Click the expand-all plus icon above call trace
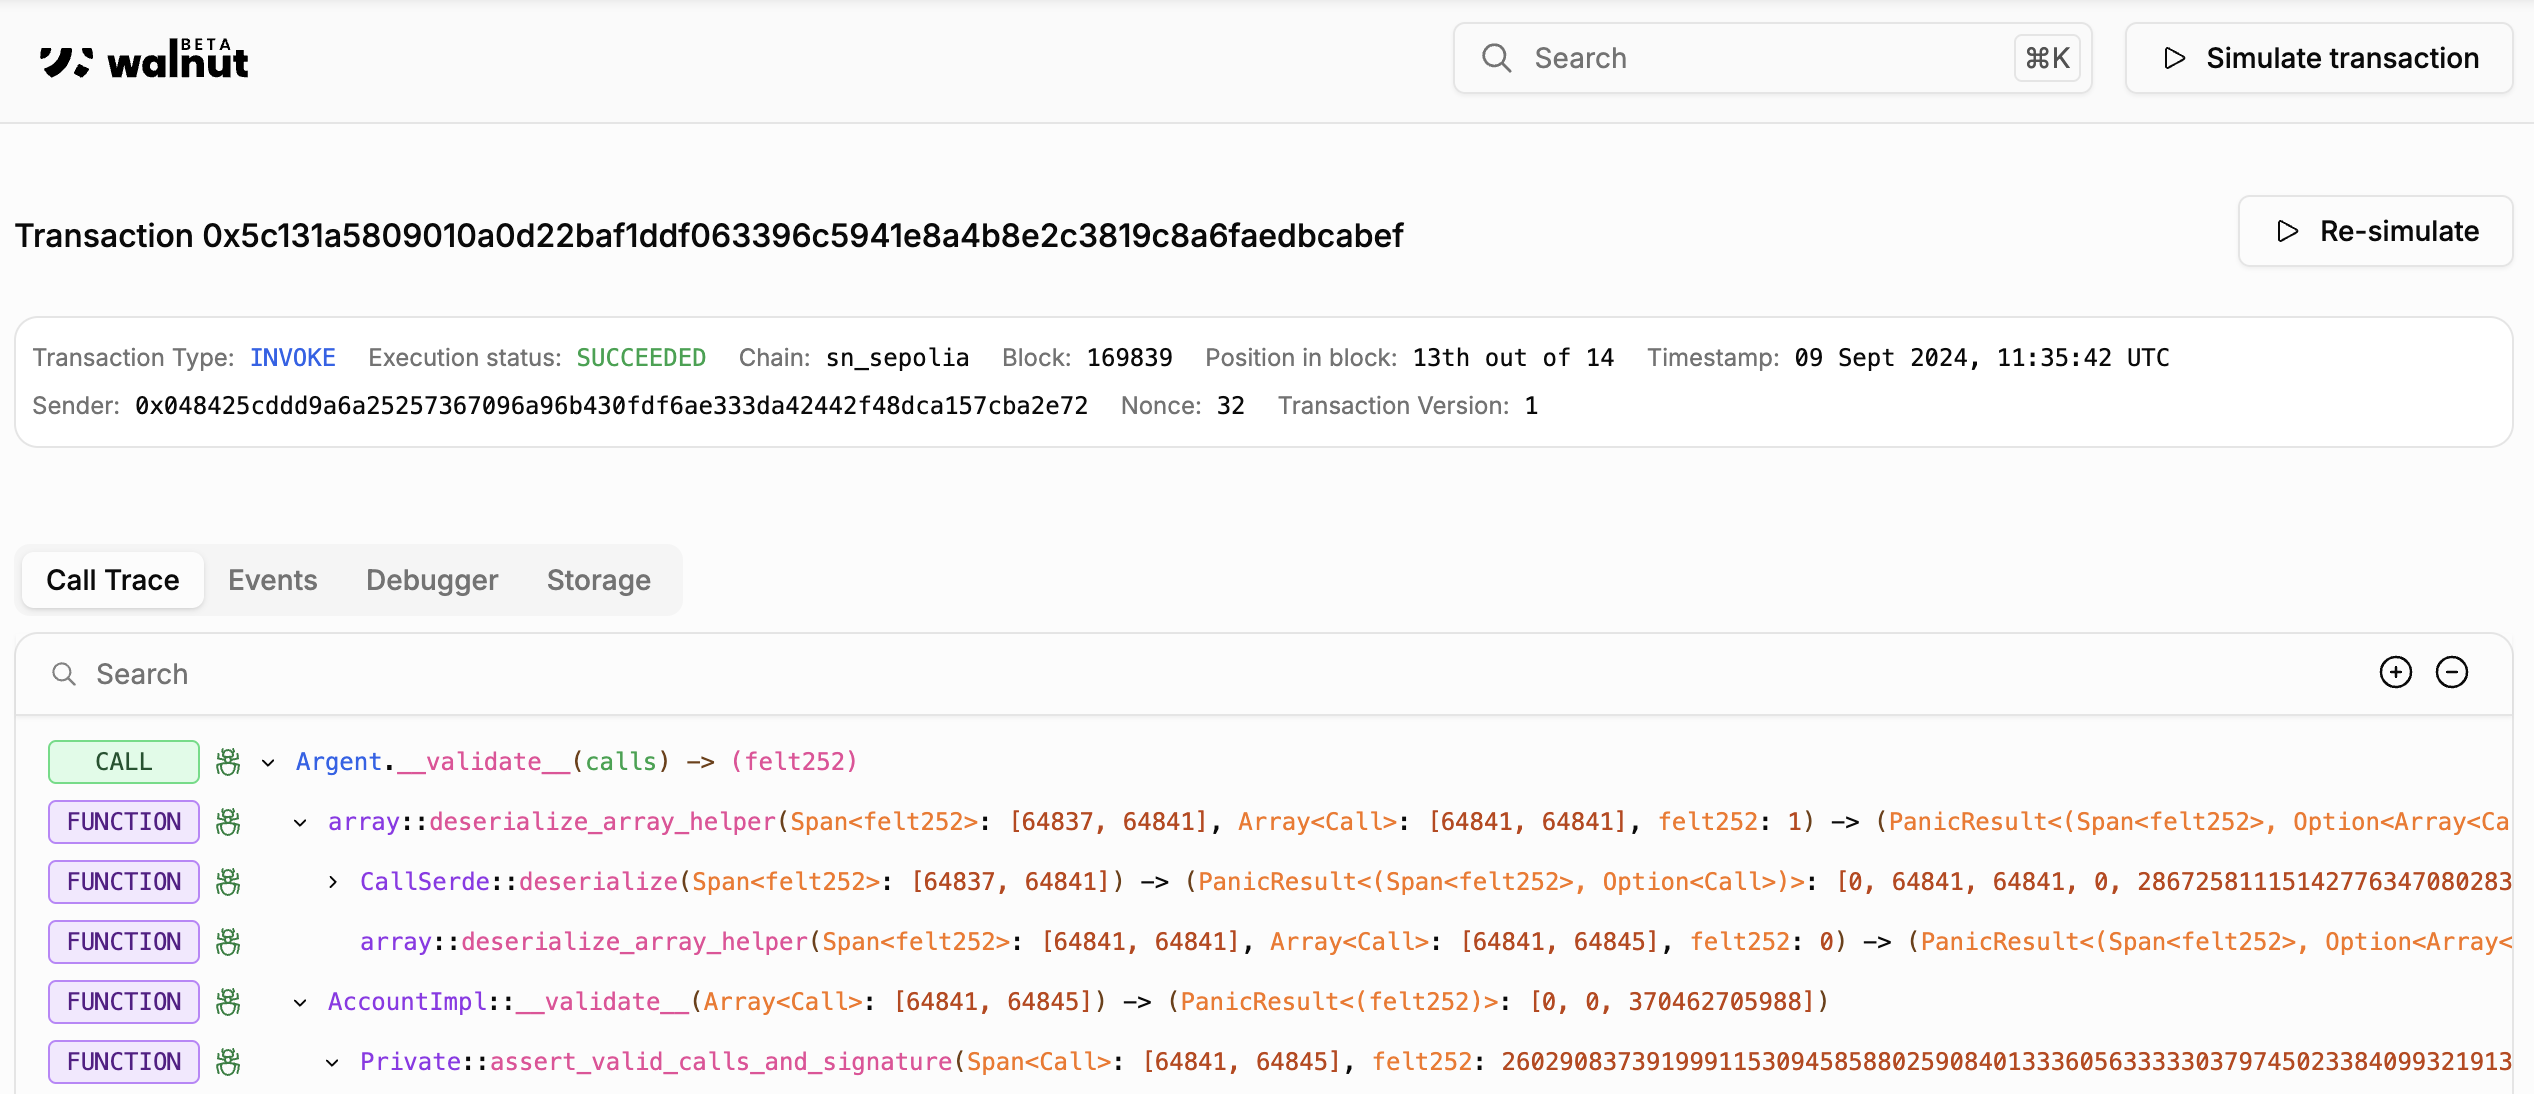Image resolution: width=2534 pixels, height=1094 pixels. (x=2396, y=673)
